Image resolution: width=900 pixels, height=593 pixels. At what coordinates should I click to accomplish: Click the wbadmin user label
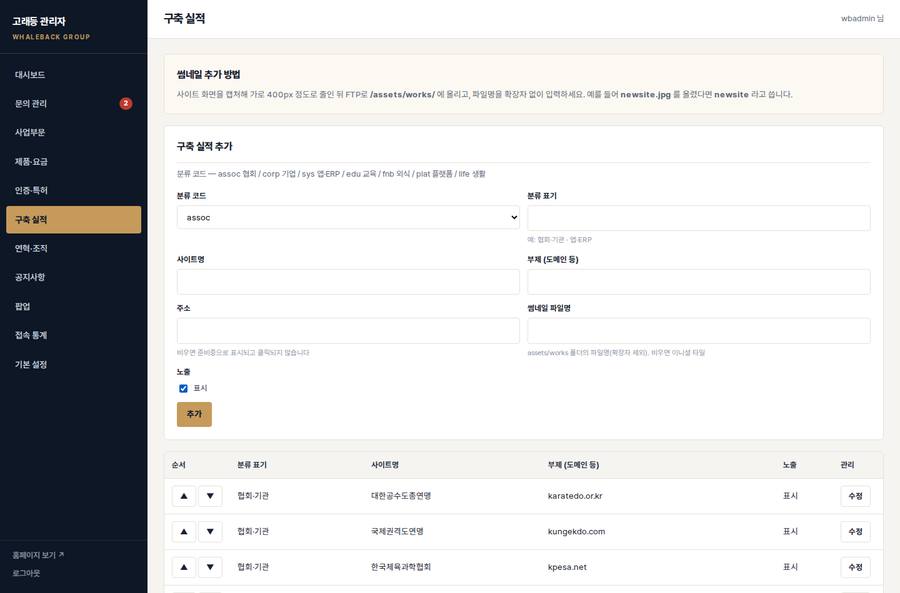pos(862,18)
